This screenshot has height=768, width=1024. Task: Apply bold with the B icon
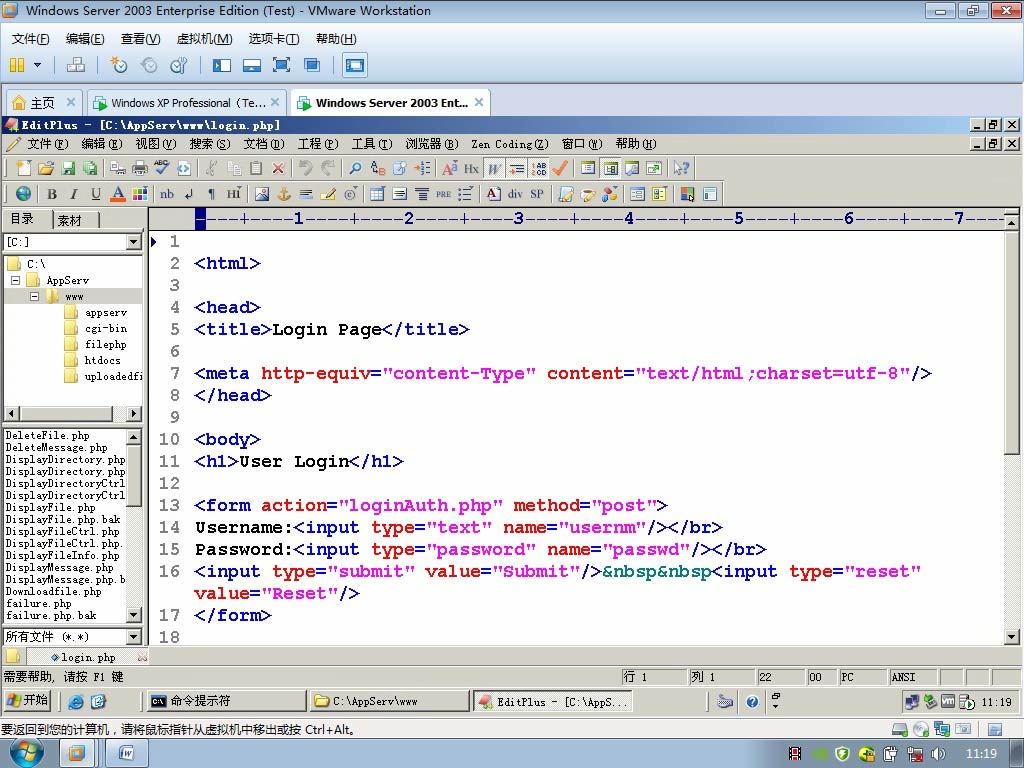[52, 194]
